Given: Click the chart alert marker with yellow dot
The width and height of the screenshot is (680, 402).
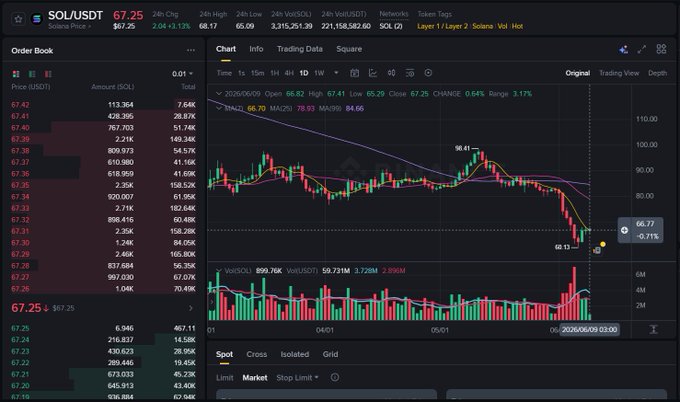Looking at the screenshot, I should click(x=598, y=248).
